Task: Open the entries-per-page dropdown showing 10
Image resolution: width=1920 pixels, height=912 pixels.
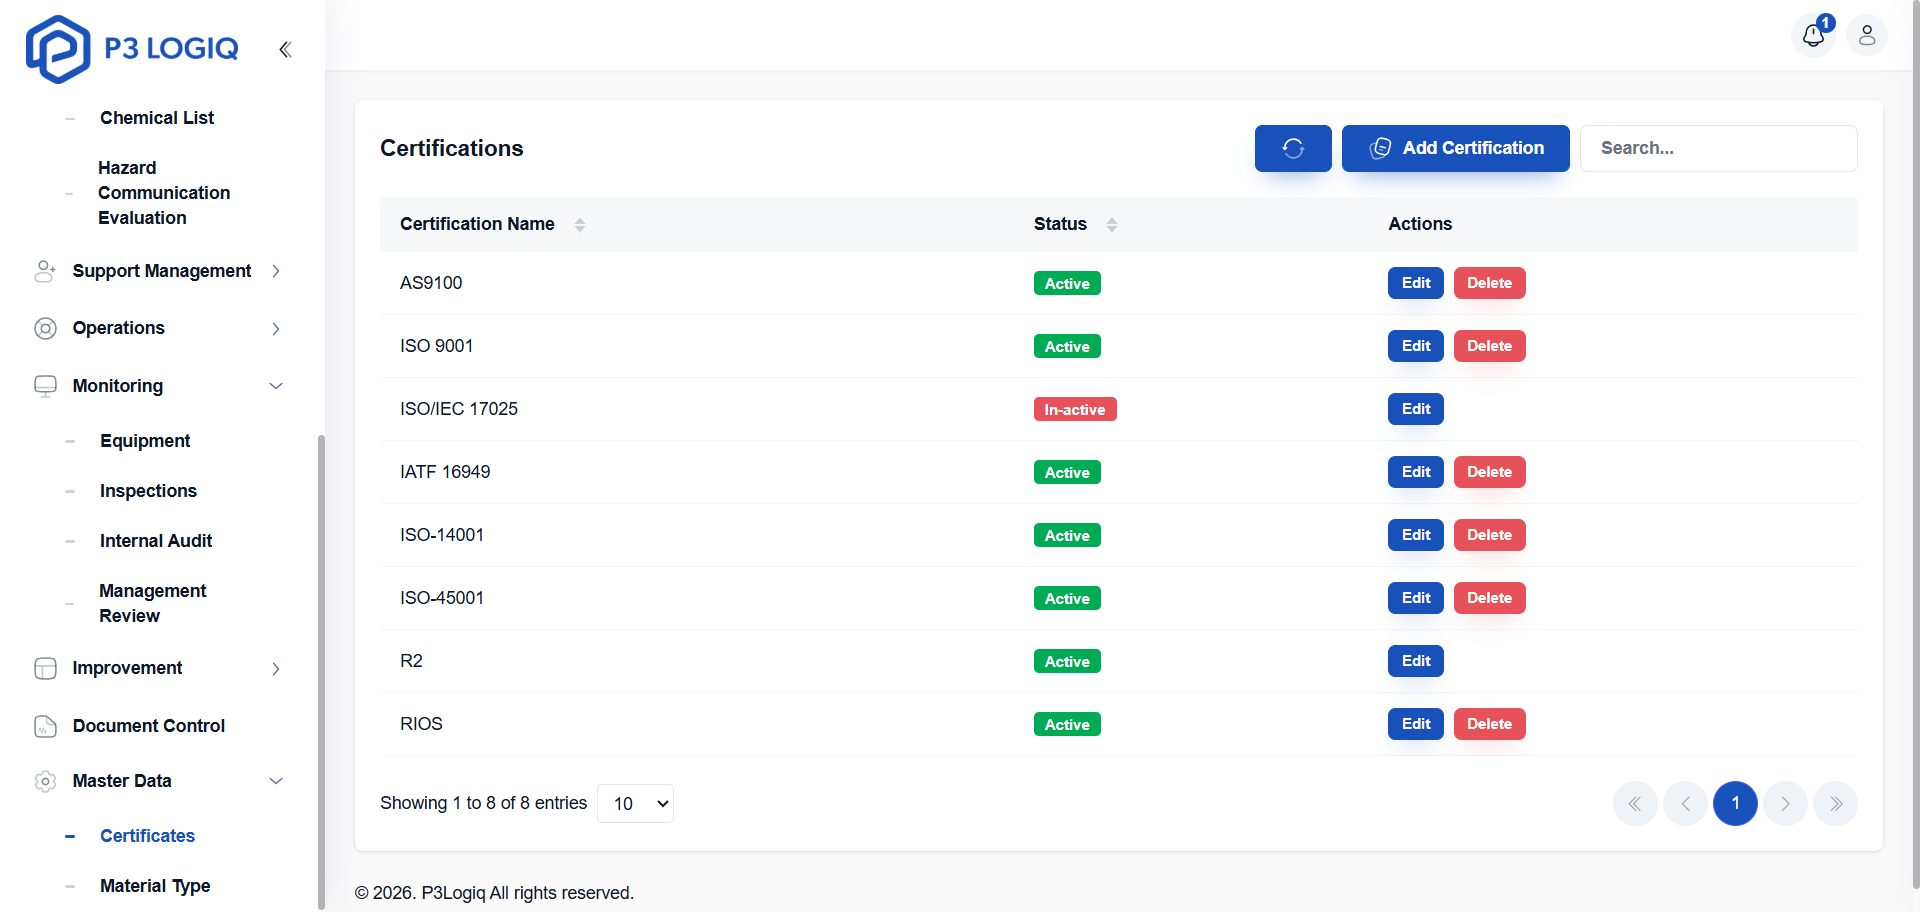Action: 634,803
